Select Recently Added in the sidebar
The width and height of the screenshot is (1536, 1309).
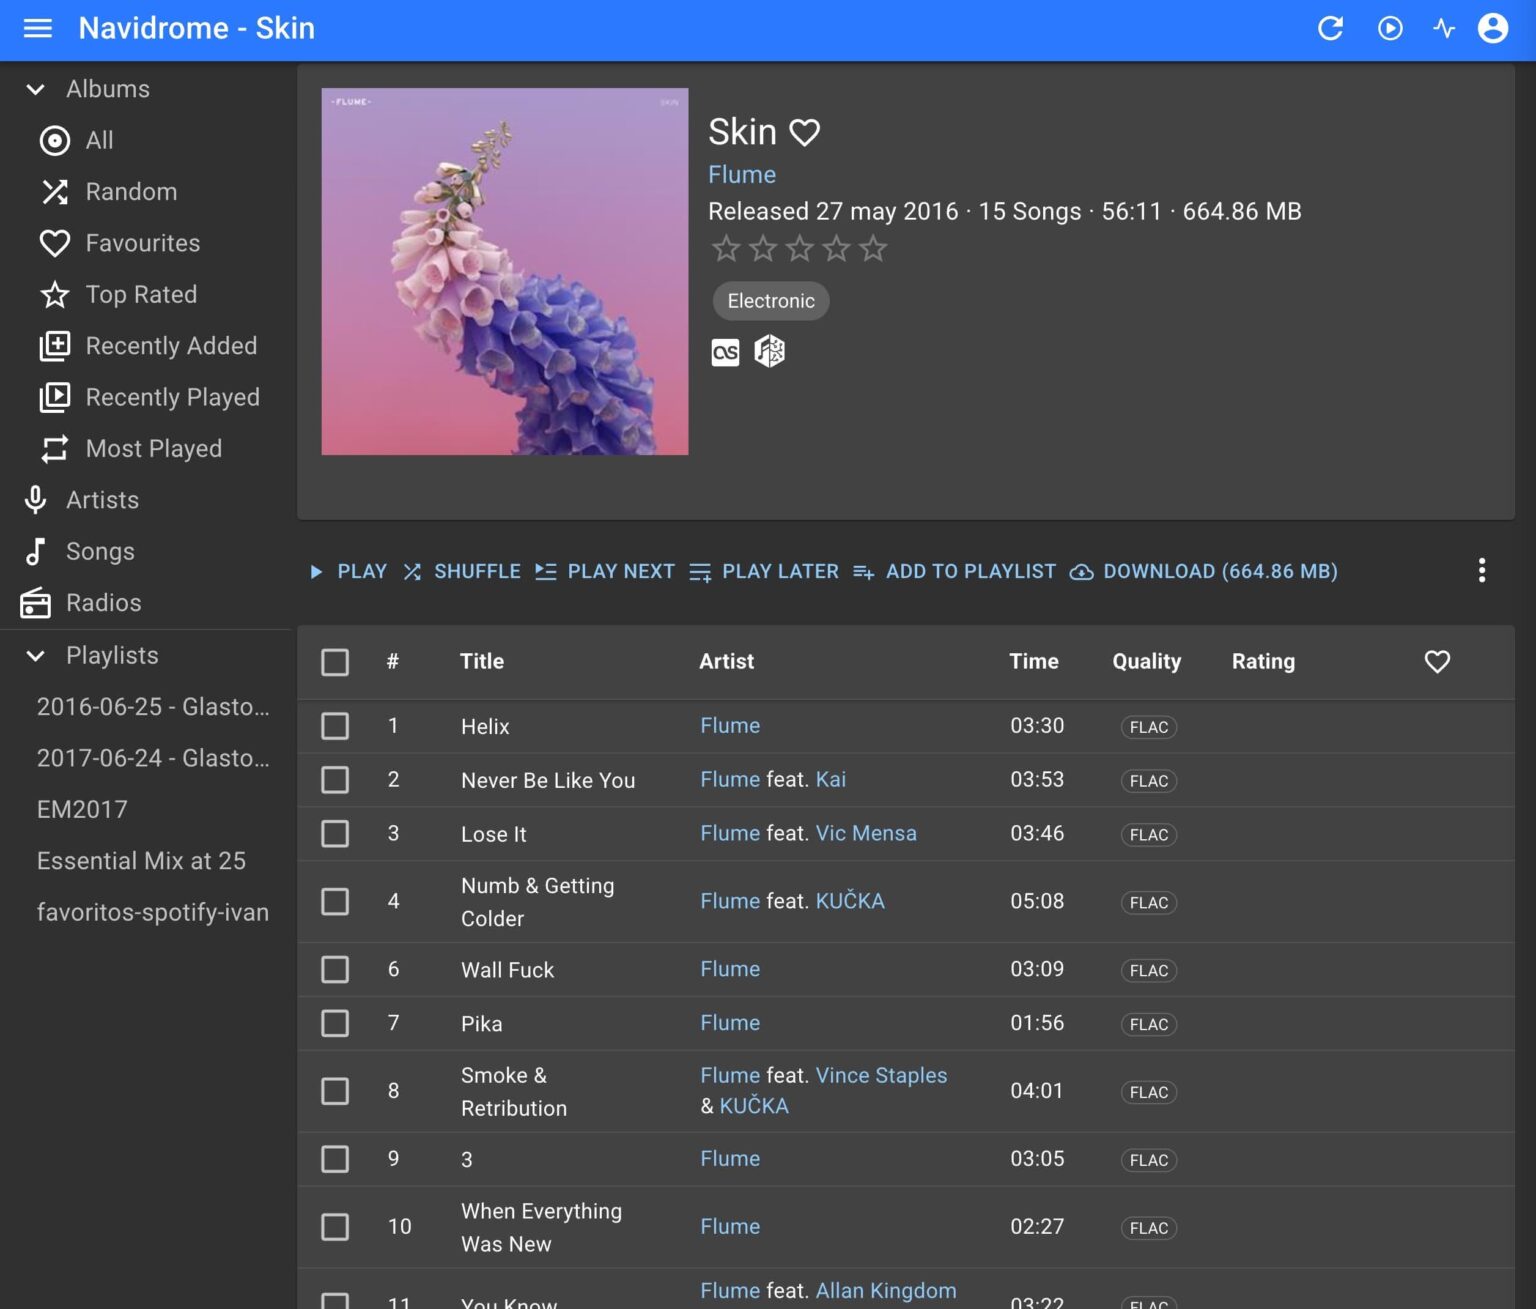coord(171,345)
